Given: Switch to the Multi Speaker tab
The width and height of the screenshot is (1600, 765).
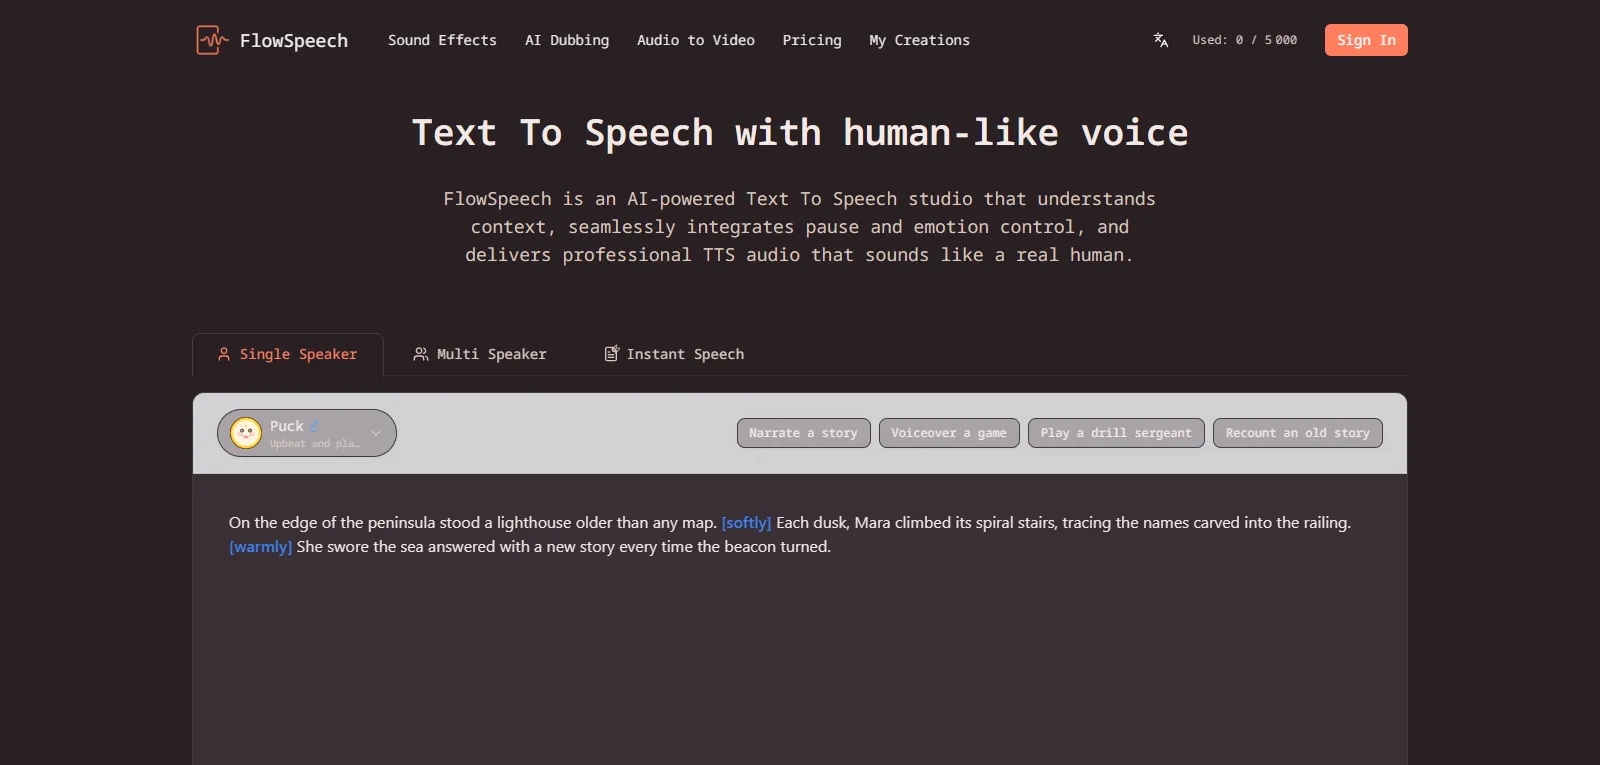Looking at the screenshot, I should [x=480, y=354].
